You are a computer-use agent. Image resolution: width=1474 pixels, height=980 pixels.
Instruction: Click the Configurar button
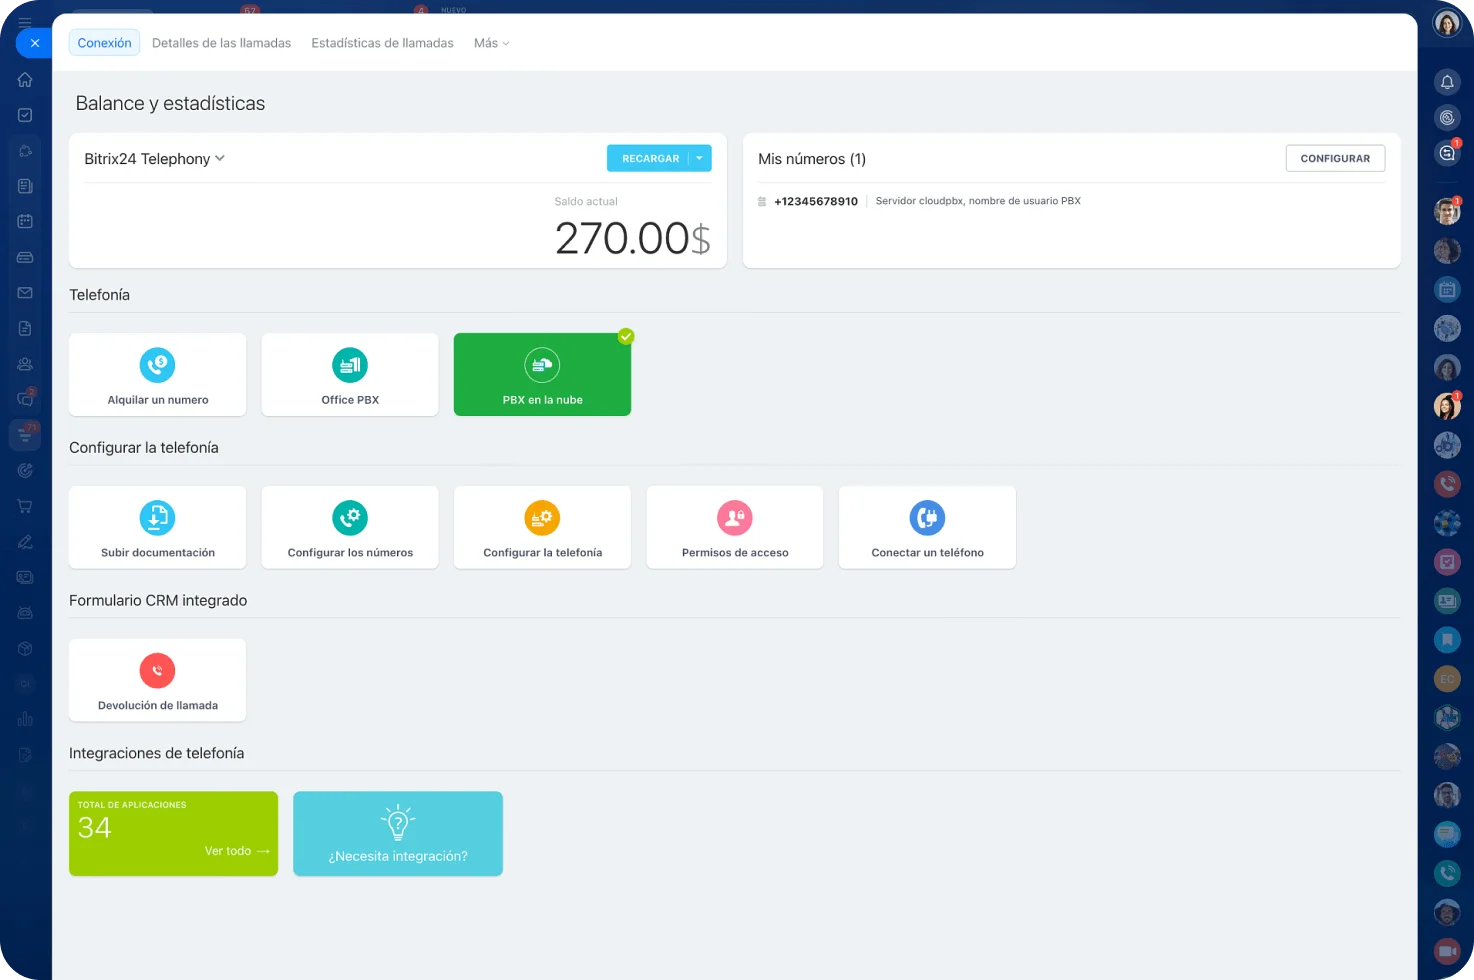coord(1334,158)
